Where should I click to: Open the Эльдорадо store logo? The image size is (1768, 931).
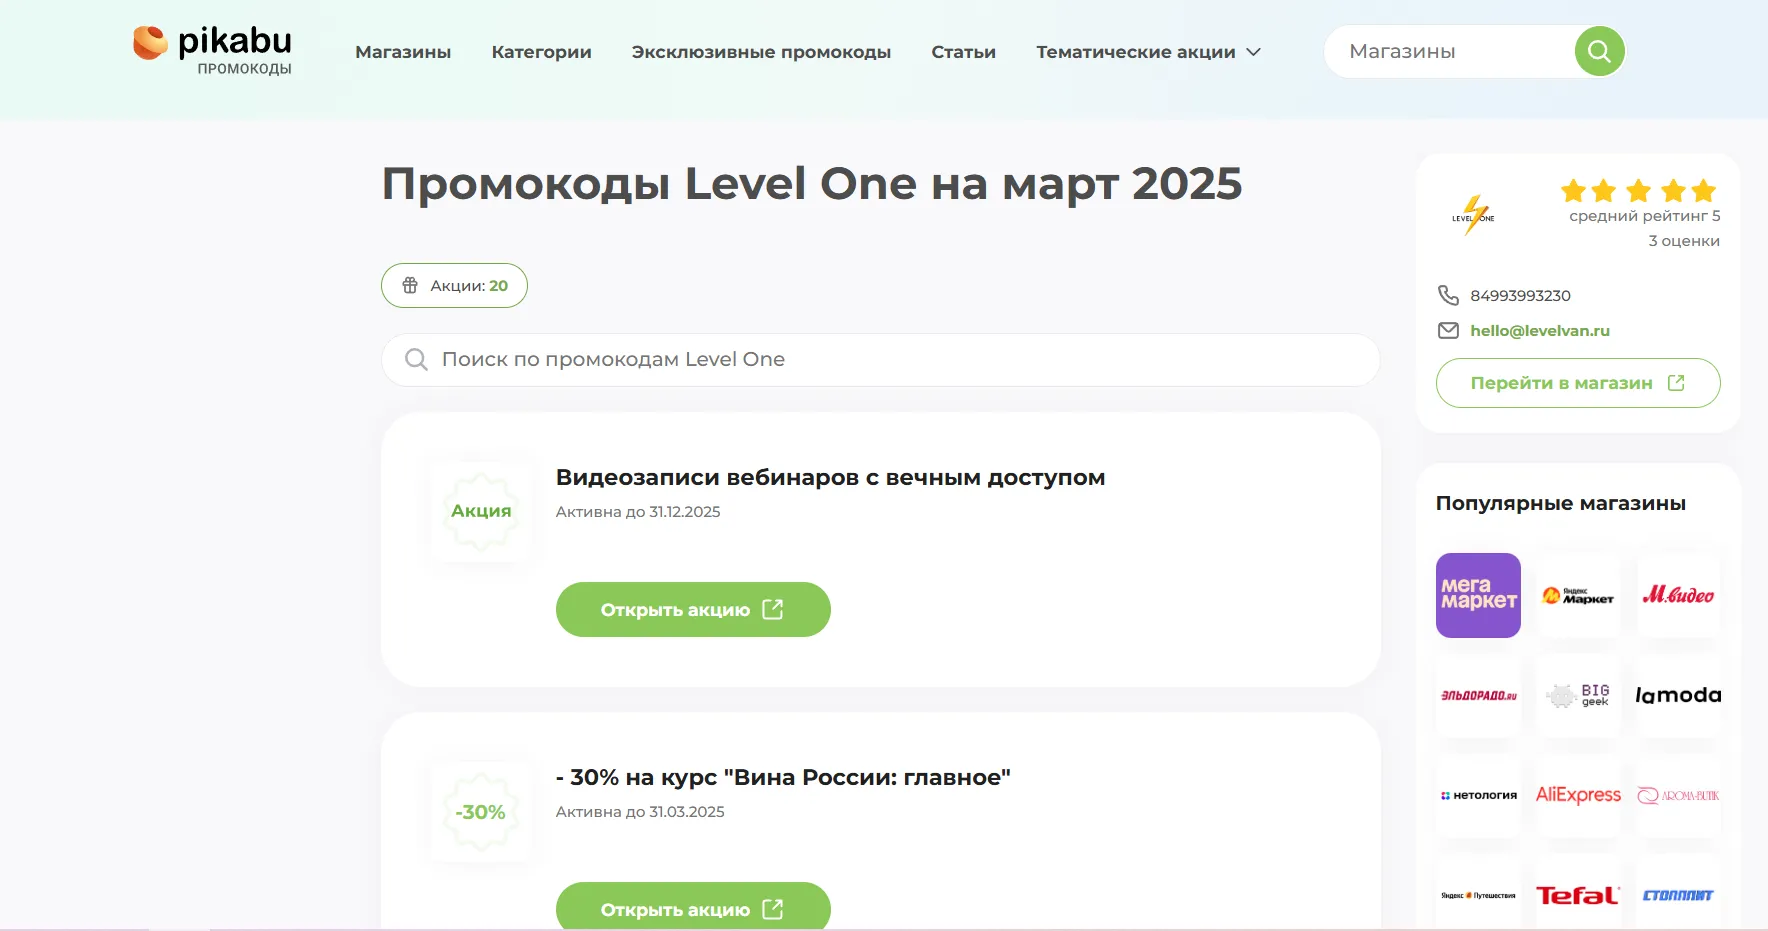pos(1478,695)
